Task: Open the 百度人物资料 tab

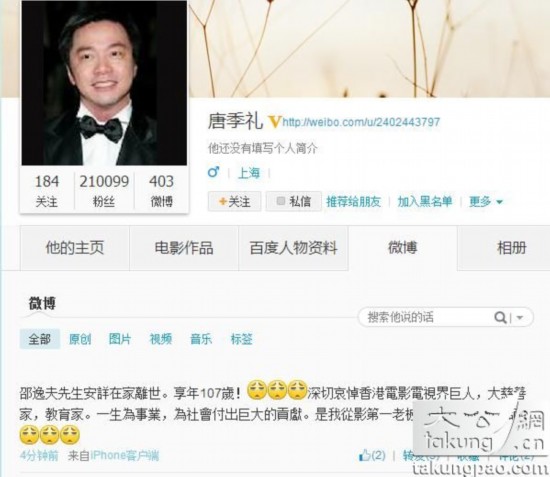Action: click(293, 248)
